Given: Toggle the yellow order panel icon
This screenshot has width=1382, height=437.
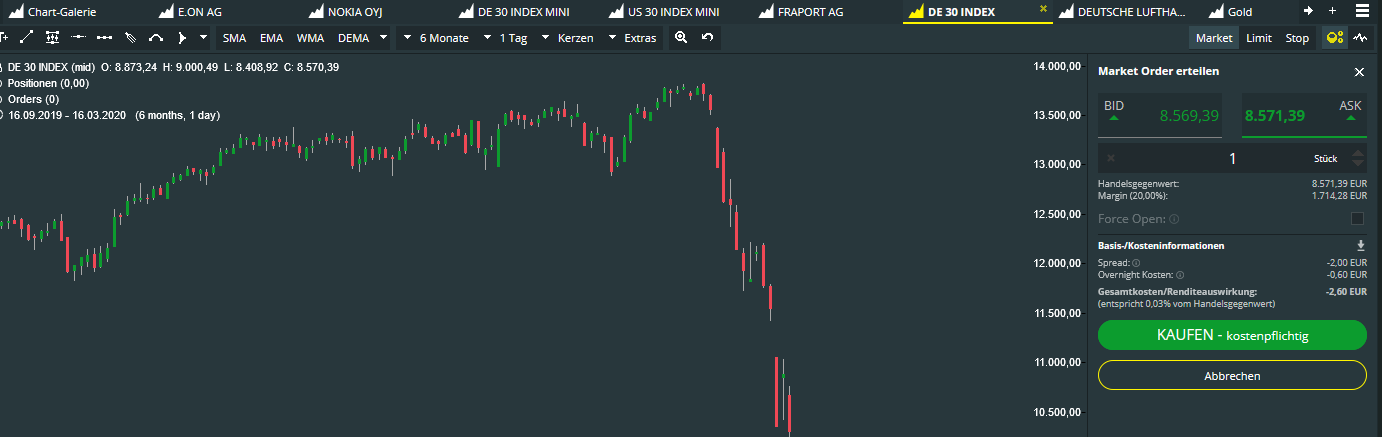Looking at the screenshot, I should point(1334,38).
